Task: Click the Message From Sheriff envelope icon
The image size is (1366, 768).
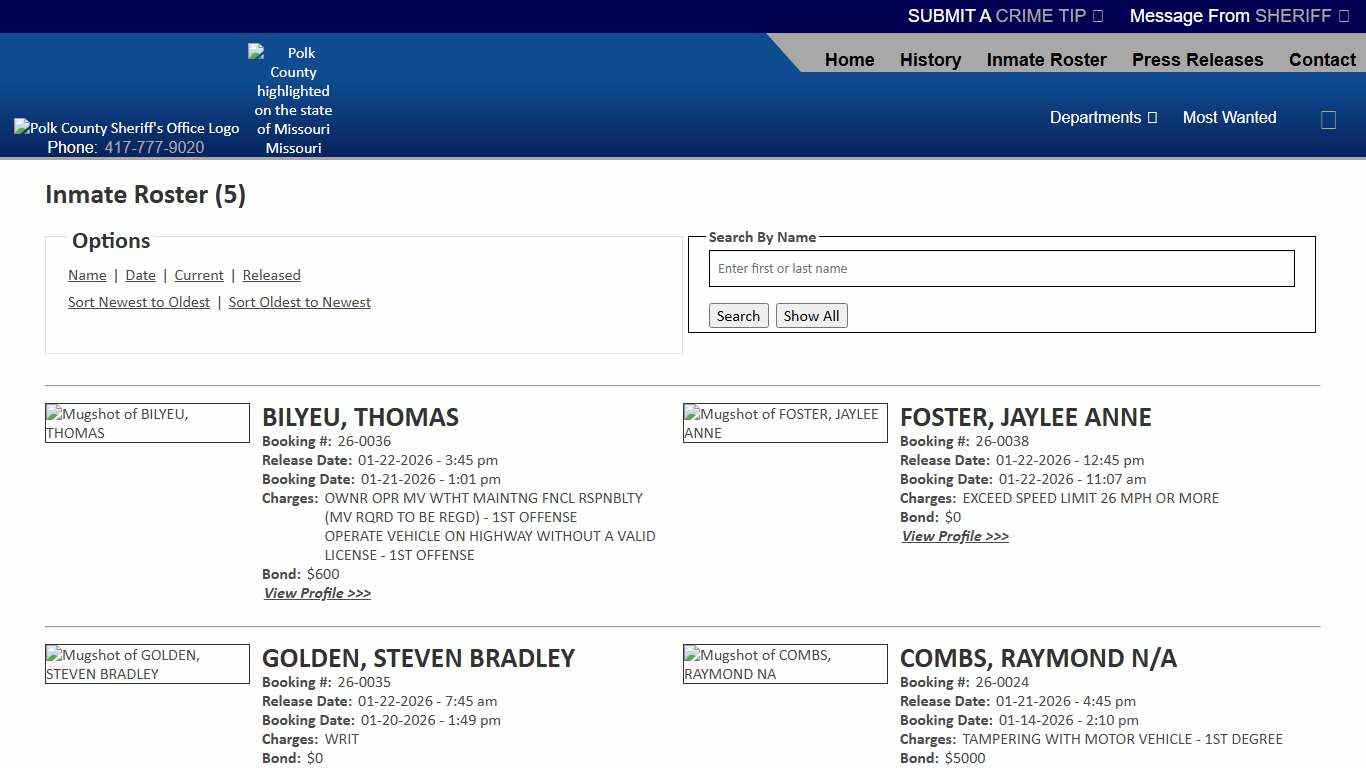Action: coord(1342,16)
